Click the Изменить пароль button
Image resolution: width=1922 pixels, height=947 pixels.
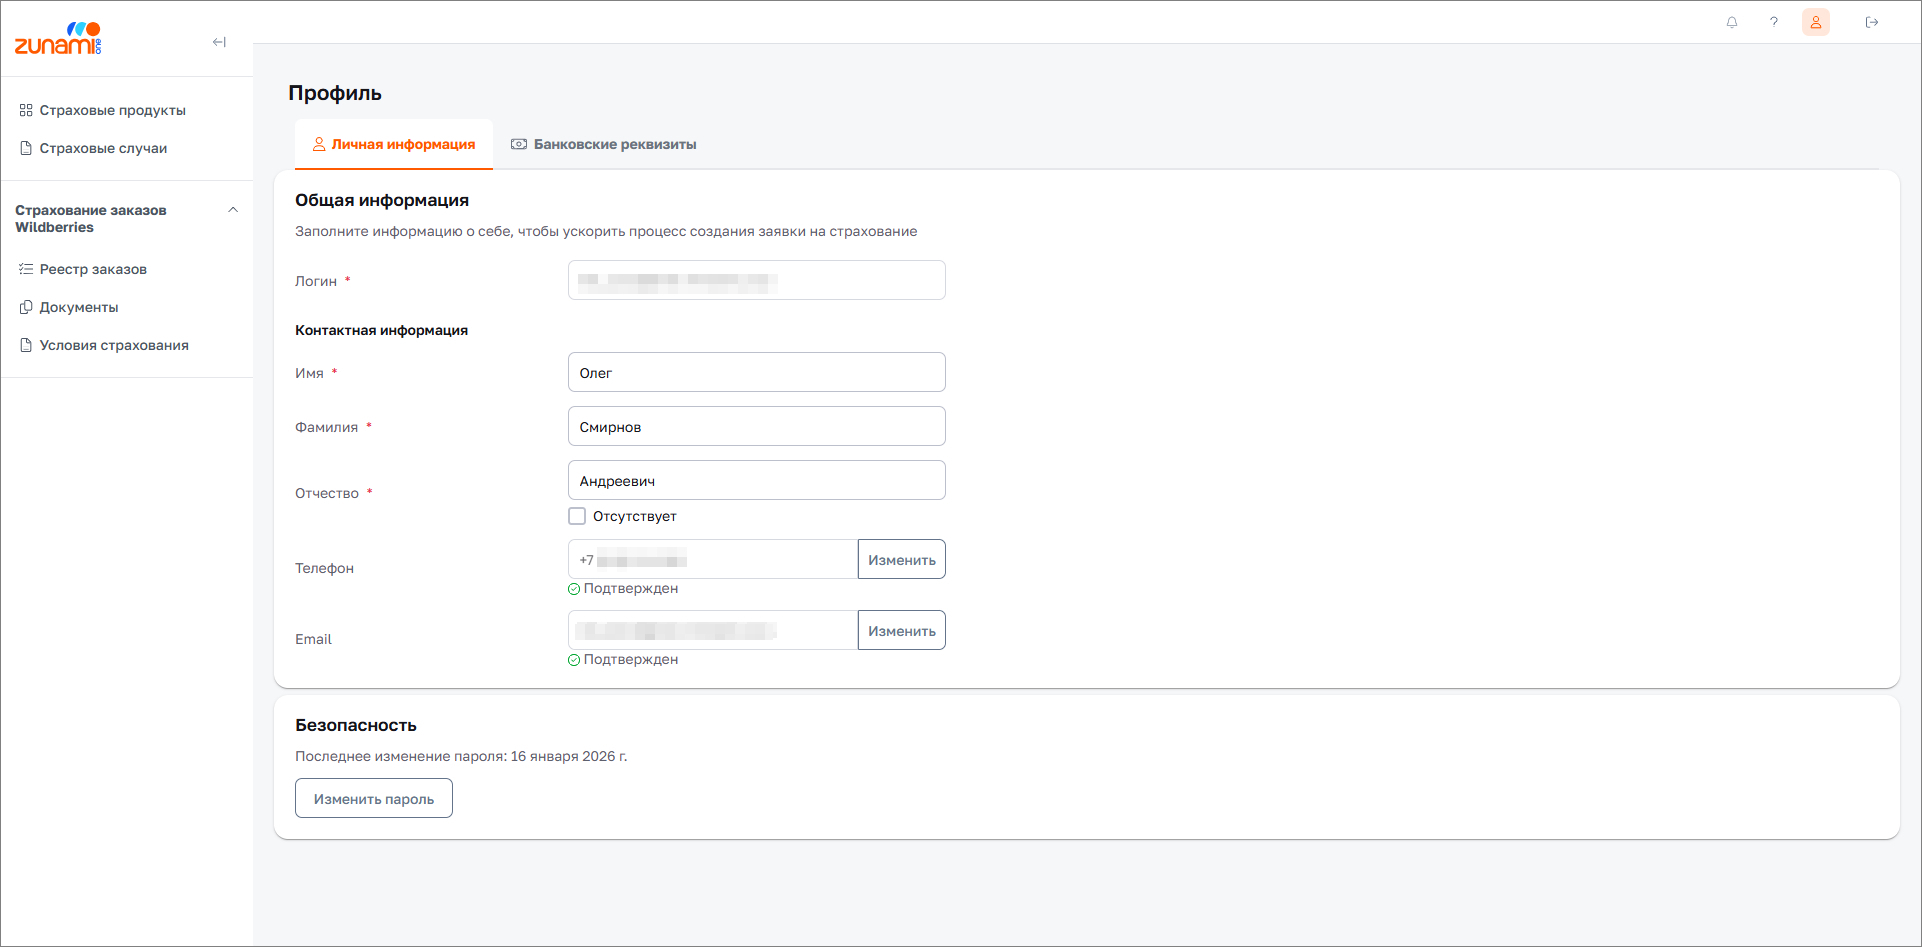[374, 798]
